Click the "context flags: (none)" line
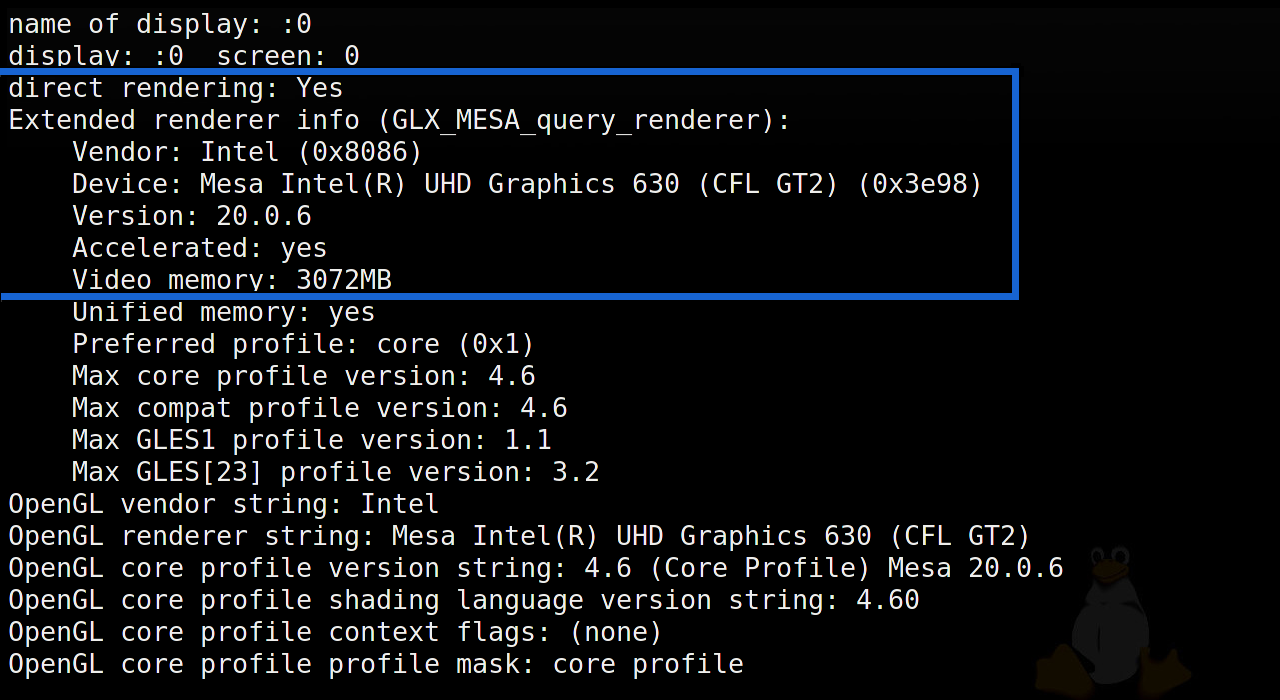The width and height of the screenshot is (1280, 700). click(x=335, y=632)
